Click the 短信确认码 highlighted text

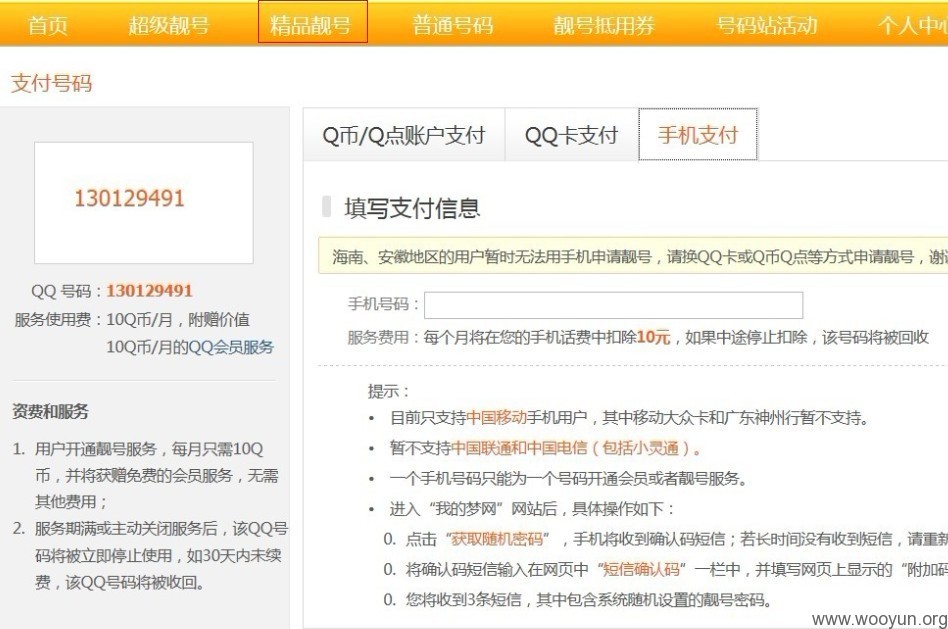click(x=641, y=569)
